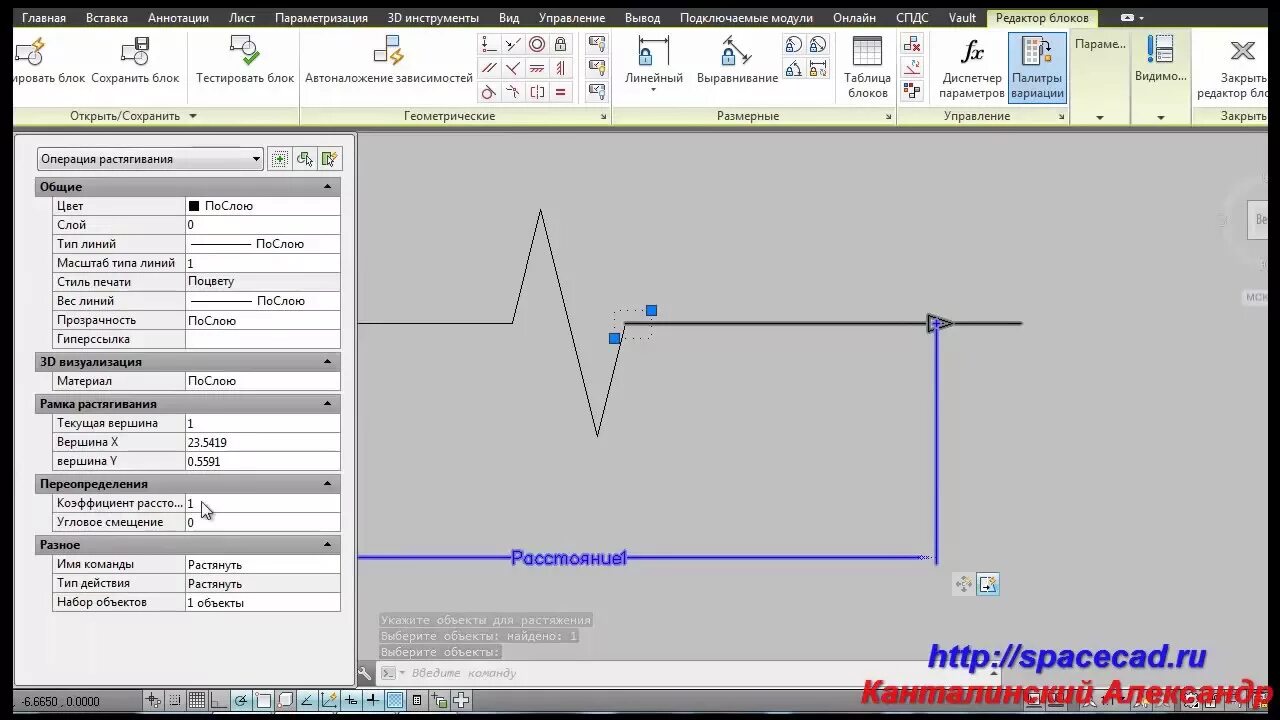1280x720 pixels.
Task: Apply the Collinear geometric constraint
Action: pos(513,44)
